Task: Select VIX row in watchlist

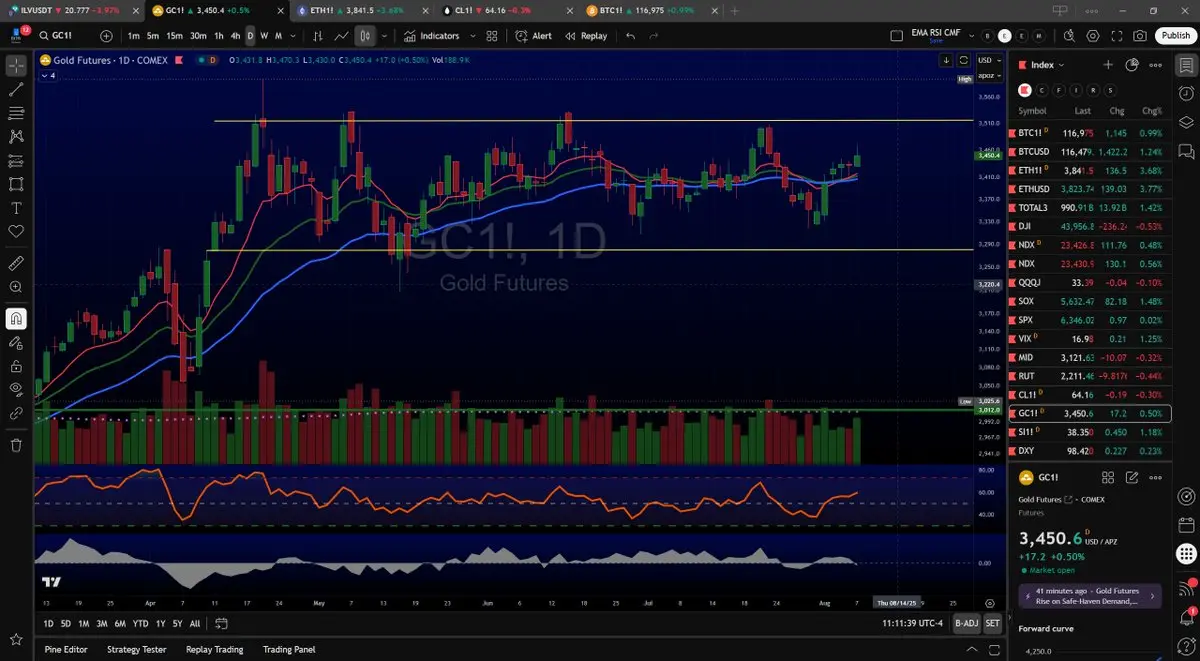Action: (x=1090, y=339)
